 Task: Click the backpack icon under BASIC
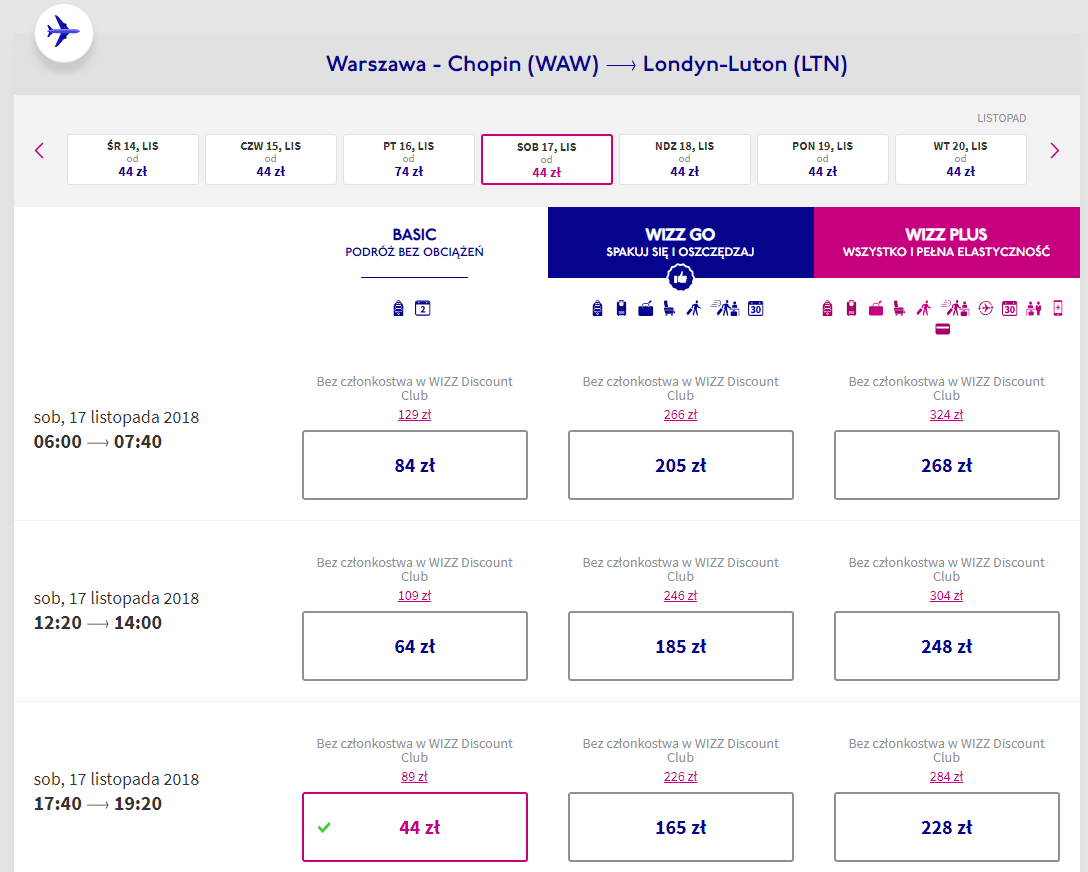[398, 308]
